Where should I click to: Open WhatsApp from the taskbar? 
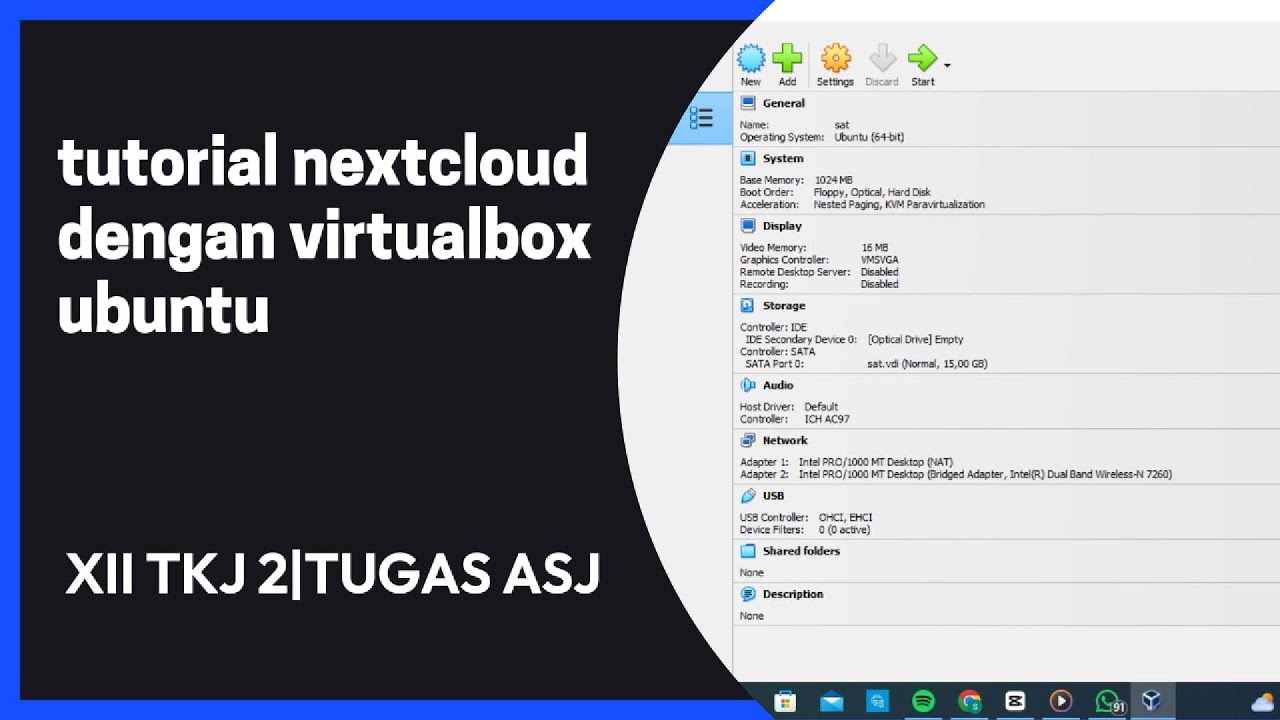(x=1107, y=702)
